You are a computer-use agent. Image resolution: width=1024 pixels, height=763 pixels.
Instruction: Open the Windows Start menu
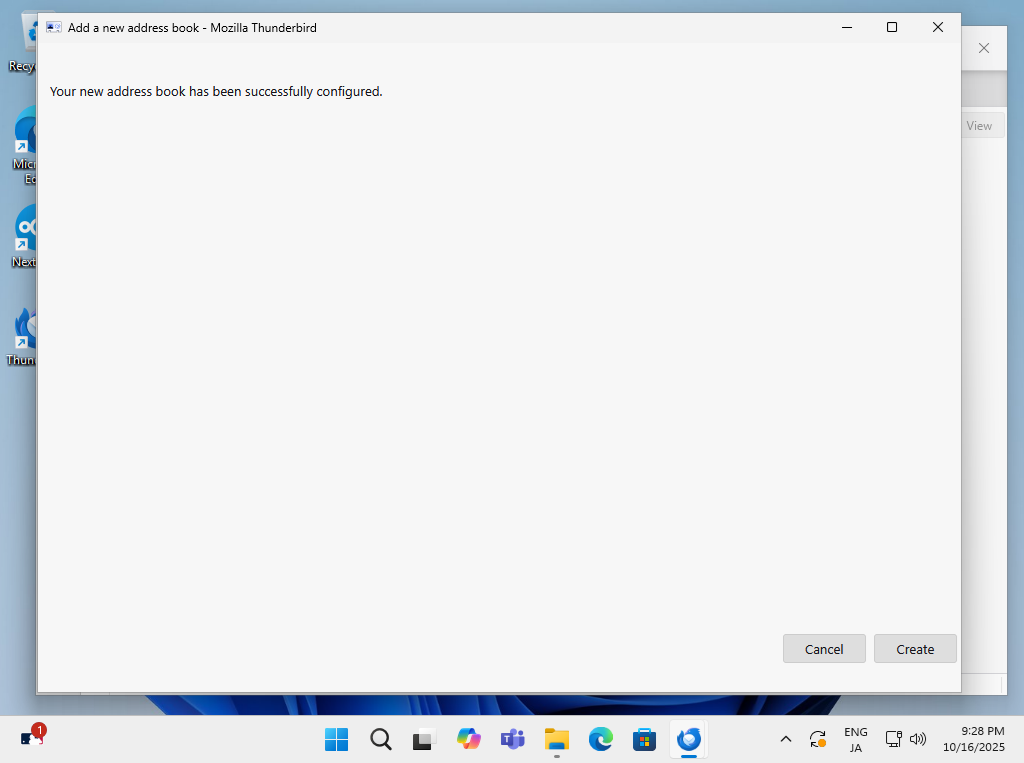pyautogui.click(x=337, y=739)
